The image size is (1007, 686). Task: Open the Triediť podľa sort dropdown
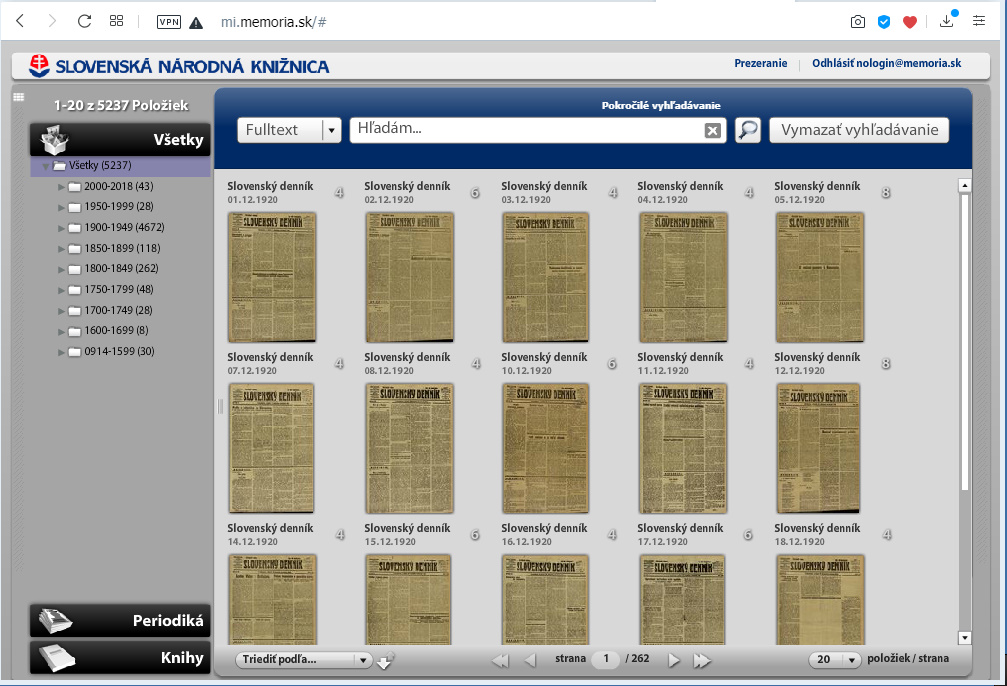tap(304, 660)
